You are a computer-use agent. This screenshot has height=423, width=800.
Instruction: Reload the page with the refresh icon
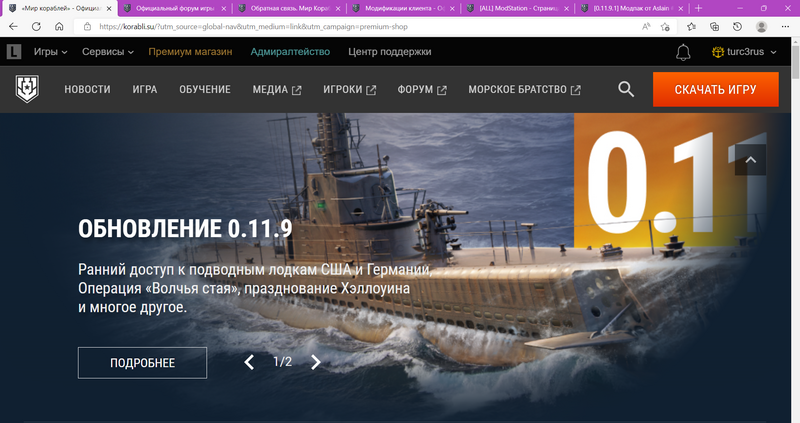coord(36,27)
